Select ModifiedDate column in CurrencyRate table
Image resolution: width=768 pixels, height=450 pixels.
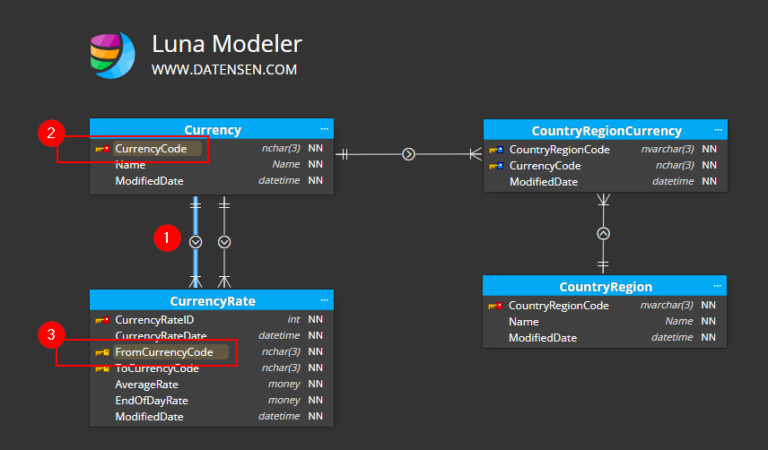click(212, 417)
